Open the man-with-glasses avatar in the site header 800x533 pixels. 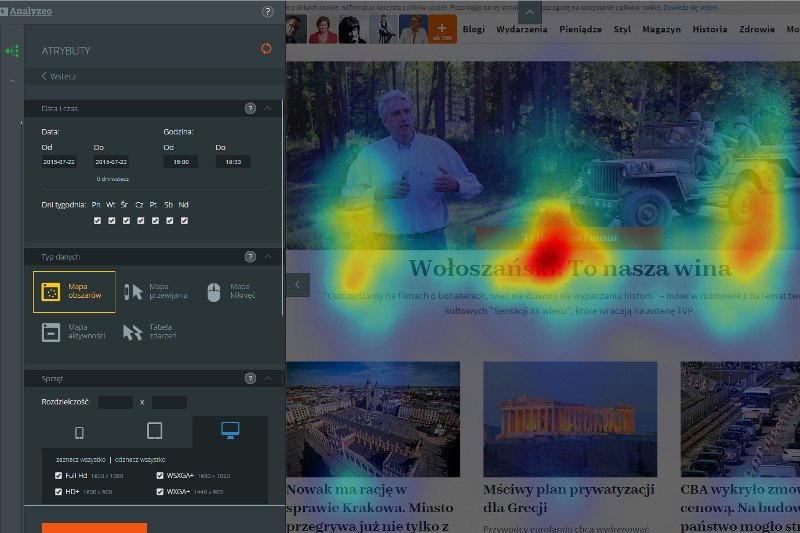pos(296,29)
